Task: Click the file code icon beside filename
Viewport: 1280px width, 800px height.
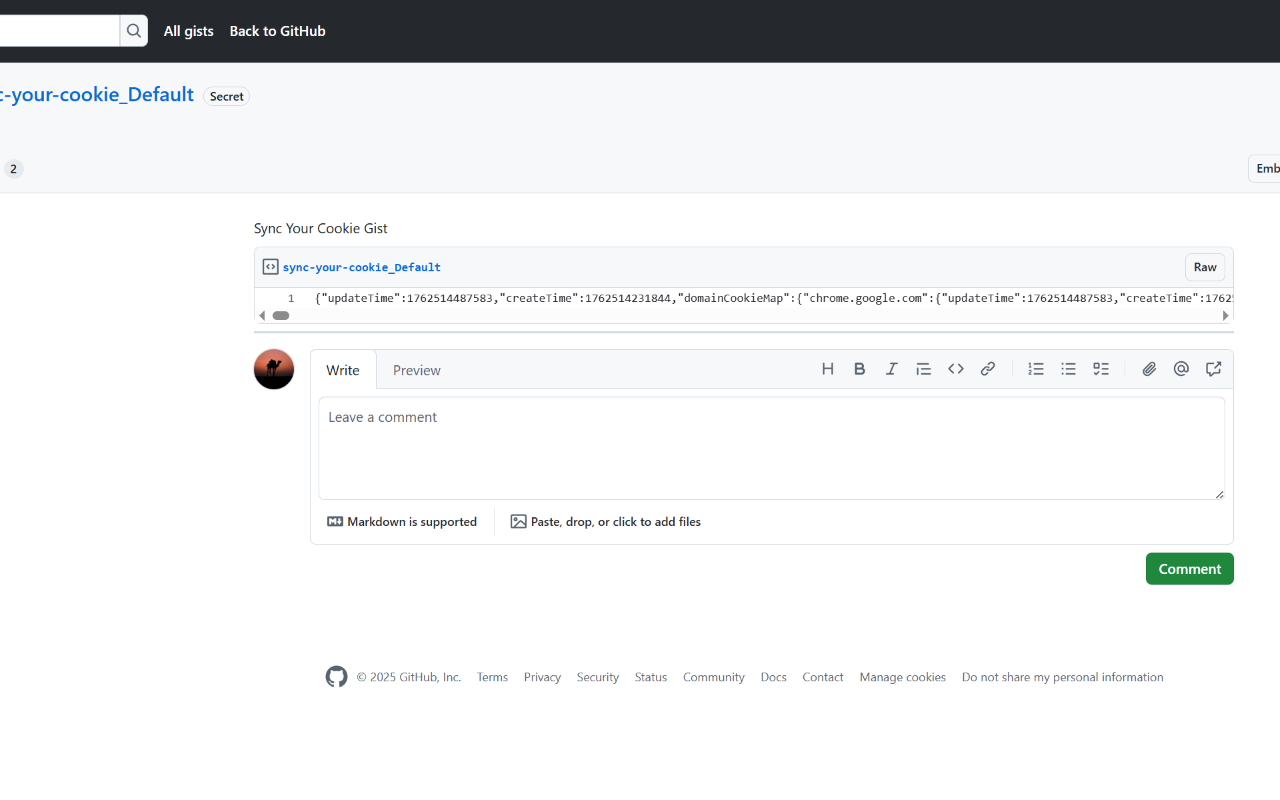Action: pyautogui.click(x=270, y=267)
